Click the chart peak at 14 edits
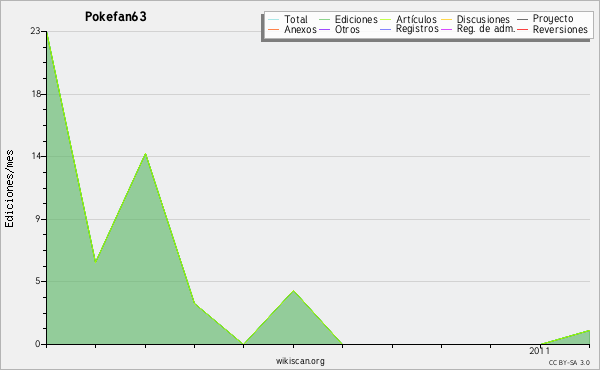Screen dimensions: 600x370 pos(145,154)
